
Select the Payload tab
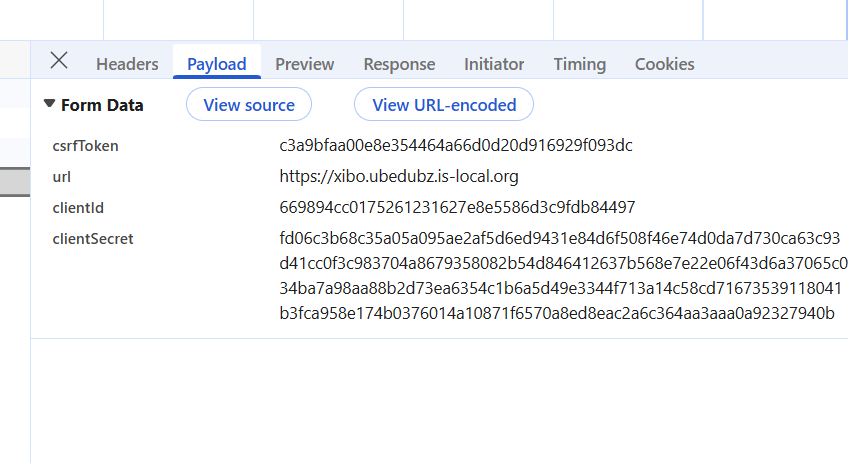click(216, 64)
